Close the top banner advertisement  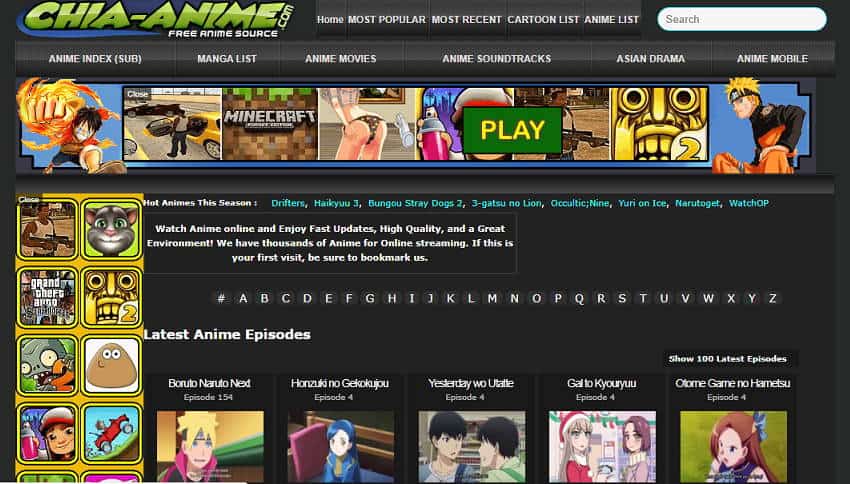coord(138,94)
